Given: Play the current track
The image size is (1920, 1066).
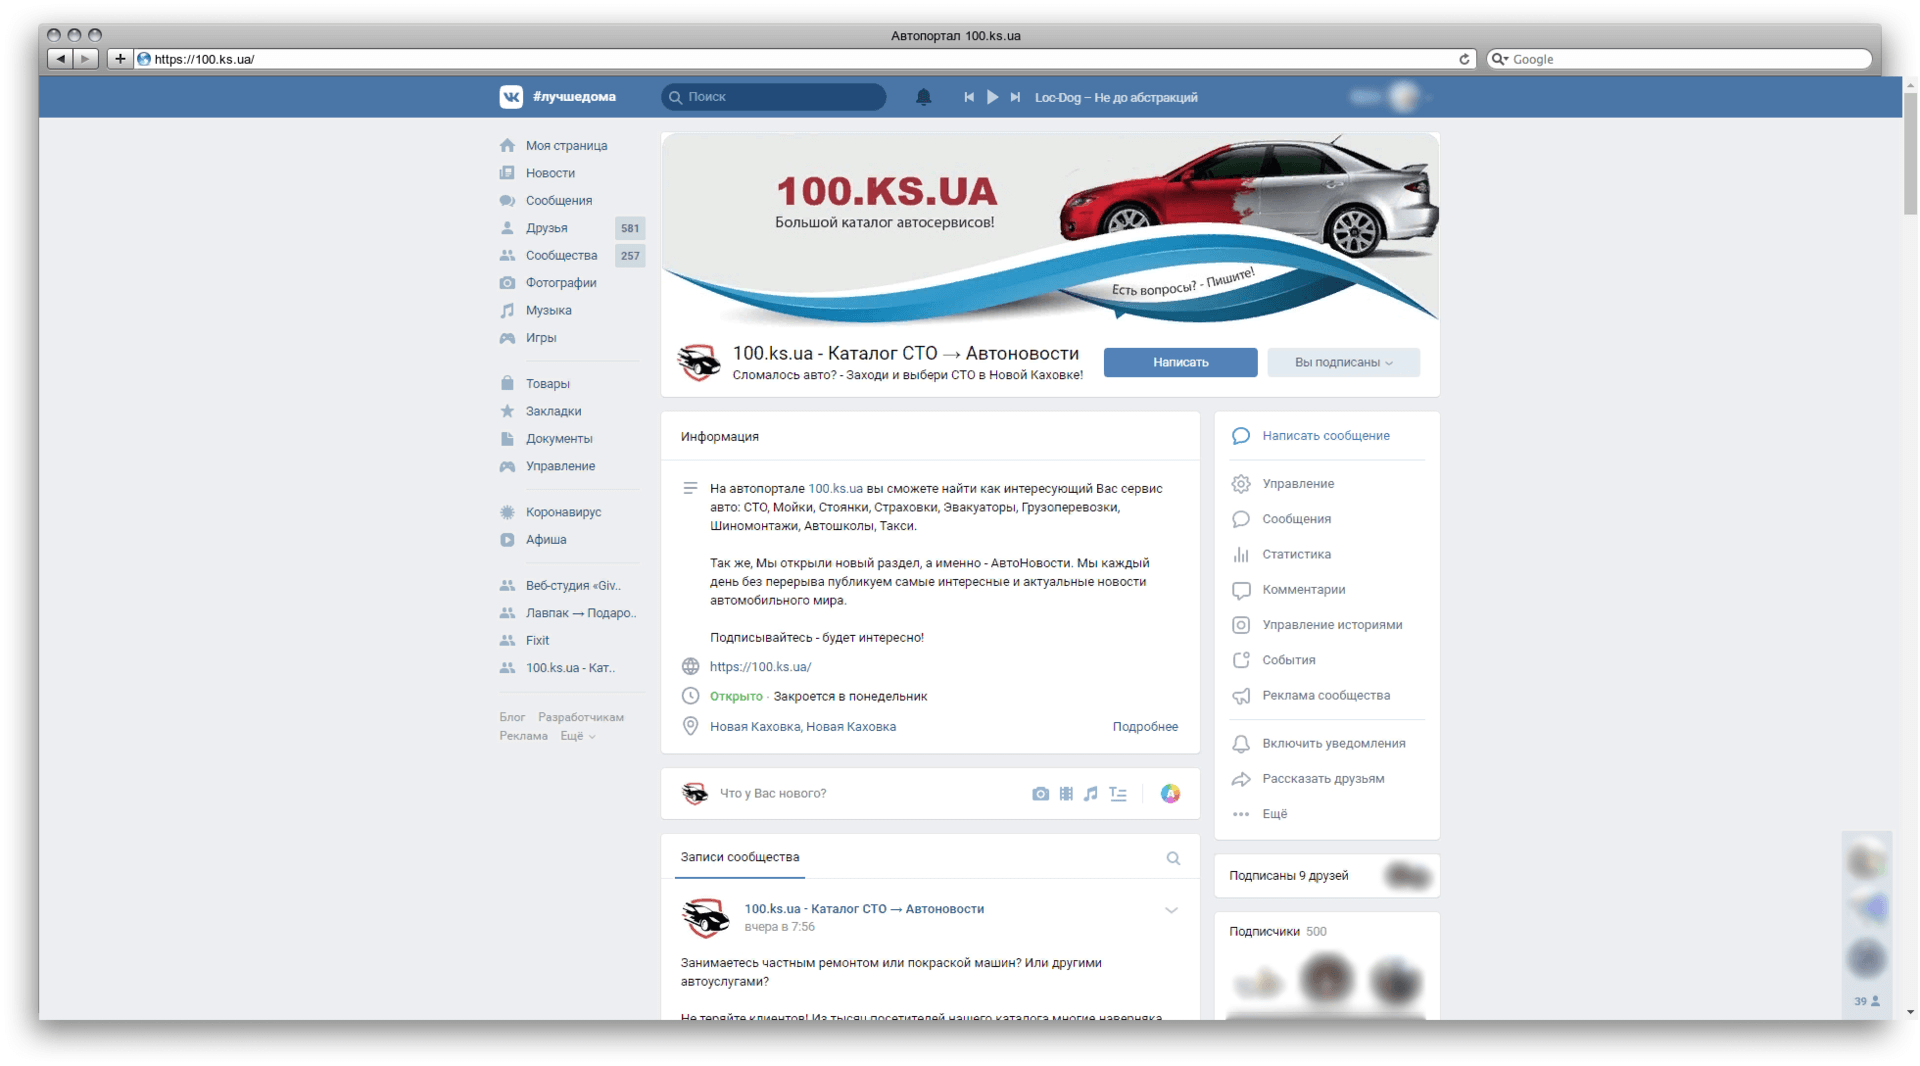Looking at the screenshot, I should [x=992, y=97].
